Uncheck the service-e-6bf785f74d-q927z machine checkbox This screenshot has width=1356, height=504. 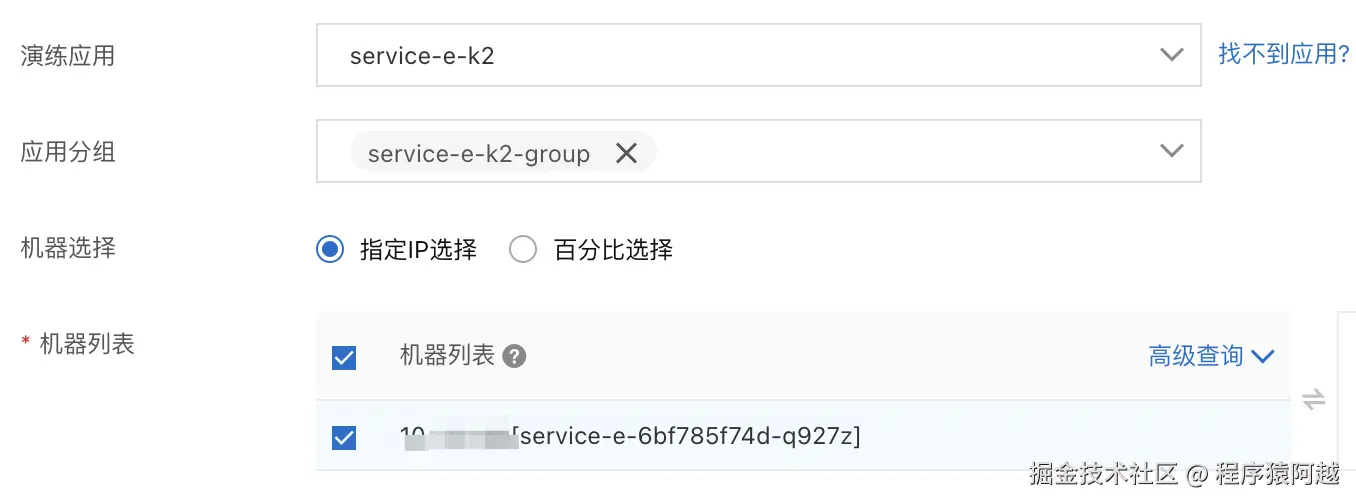point(344,437)
